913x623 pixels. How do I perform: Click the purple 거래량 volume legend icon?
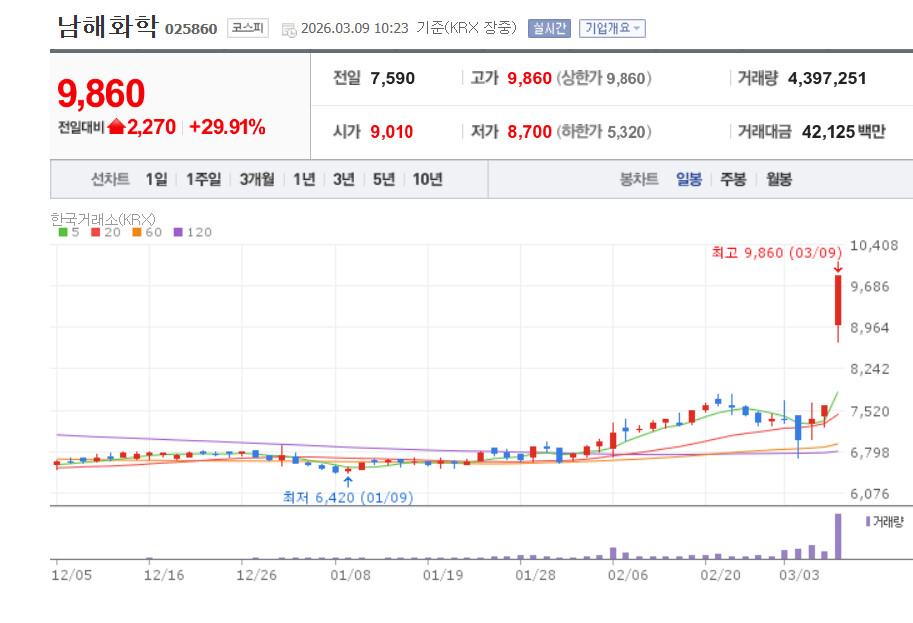coord(867,521)
